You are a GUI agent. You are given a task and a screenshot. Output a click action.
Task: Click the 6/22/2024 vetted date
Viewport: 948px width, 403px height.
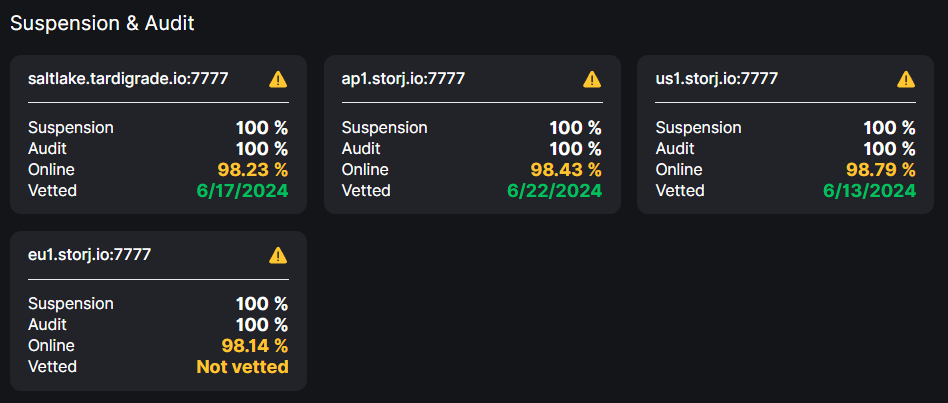click(x=554, y=190)
